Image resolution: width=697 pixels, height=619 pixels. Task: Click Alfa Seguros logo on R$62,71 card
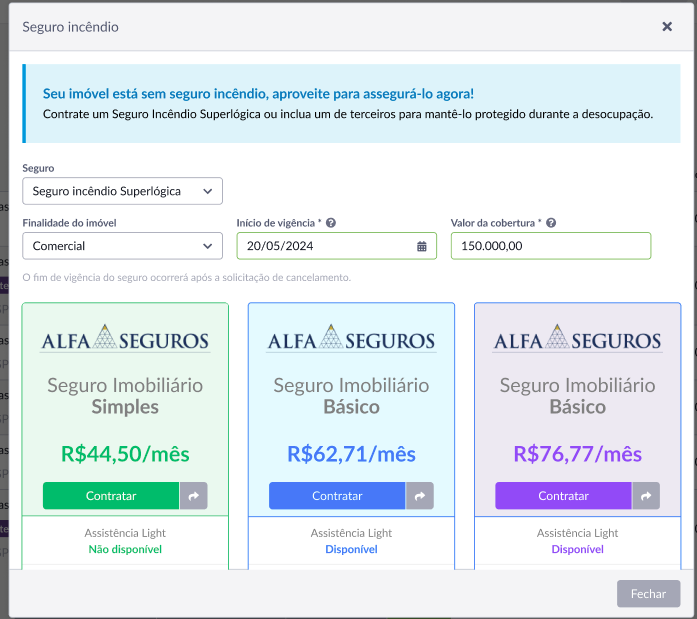(351, 339)
